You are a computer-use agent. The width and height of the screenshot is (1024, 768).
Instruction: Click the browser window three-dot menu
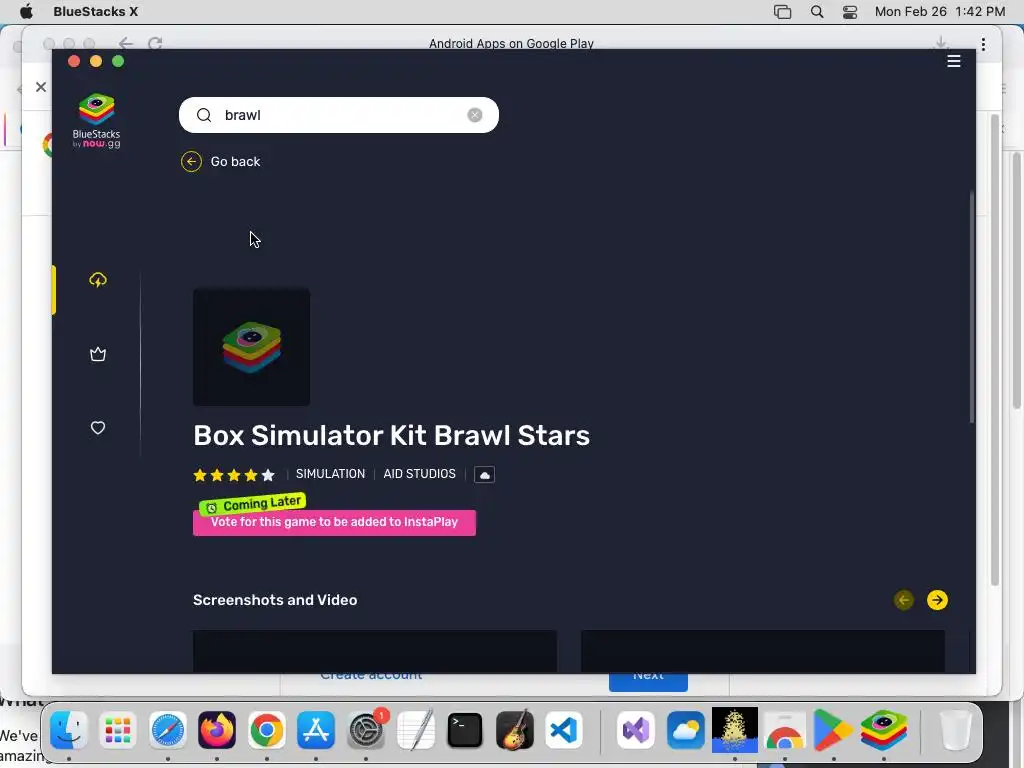coord(984,44)
